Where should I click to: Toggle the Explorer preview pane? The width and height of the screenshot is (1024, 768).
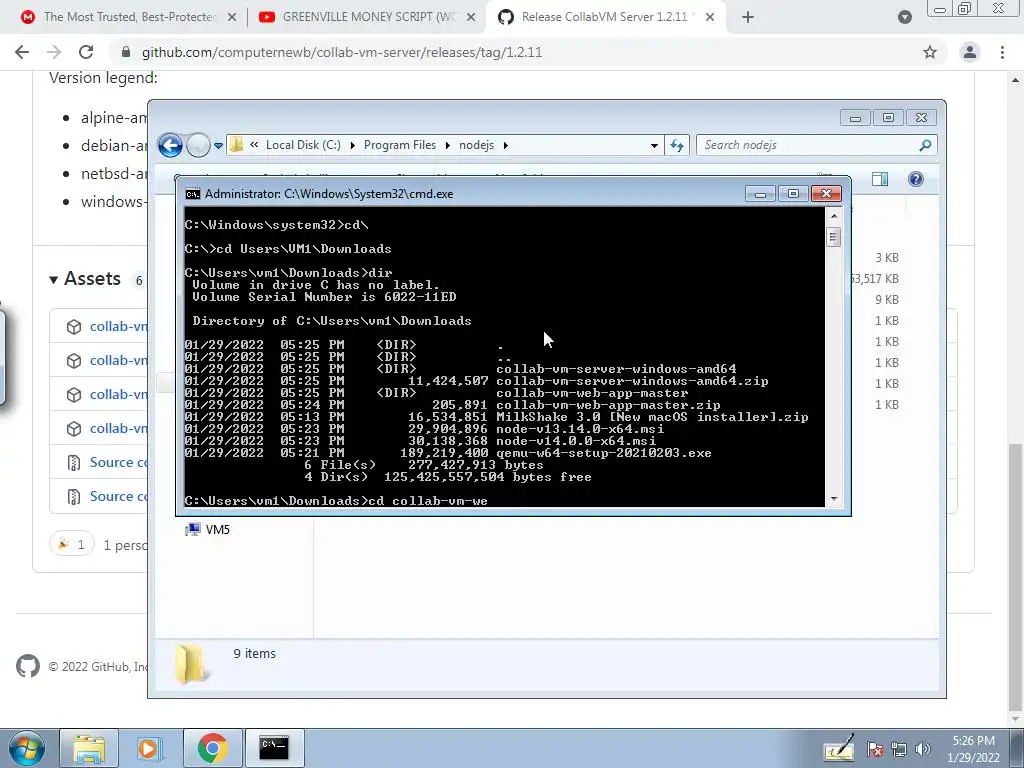point(880,179)
